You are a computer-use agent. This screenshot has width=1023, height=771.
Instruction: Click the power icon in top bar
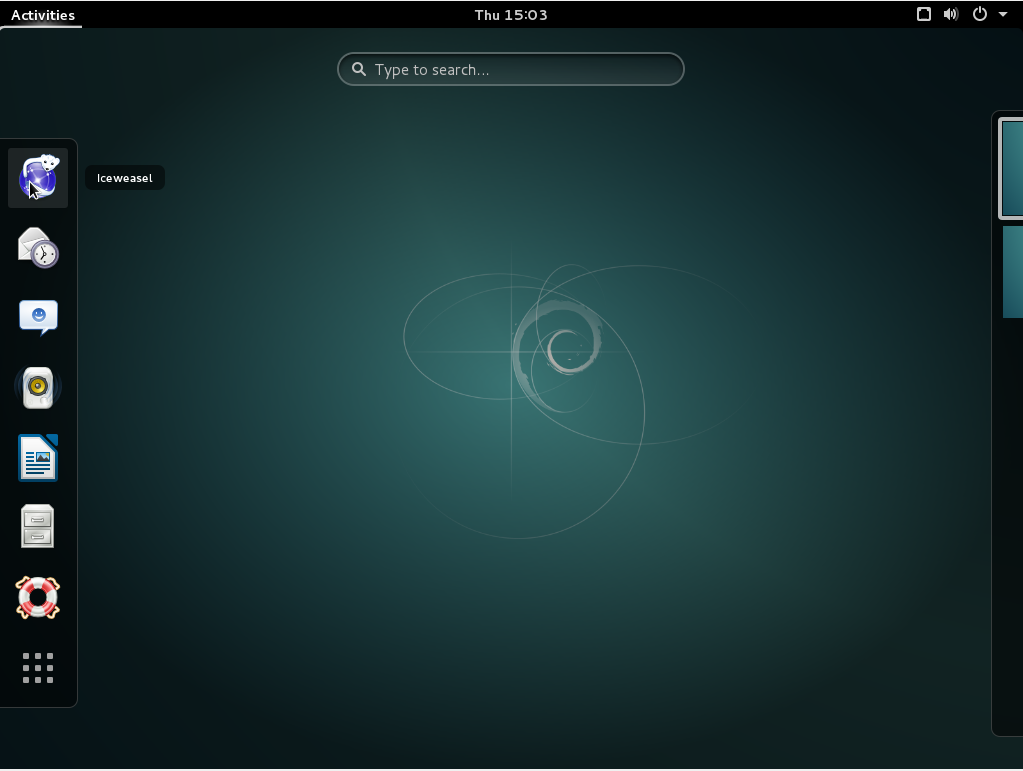[x=980, y=14]
